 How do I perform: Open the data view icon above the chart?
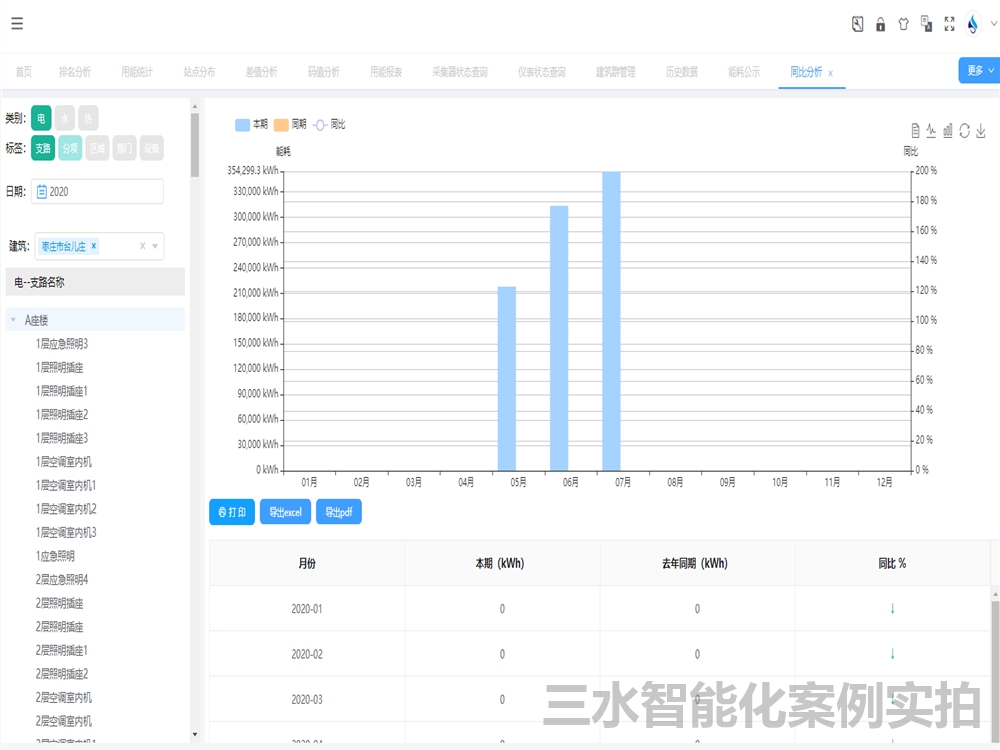pyautogui.click(x=915, y=128)
